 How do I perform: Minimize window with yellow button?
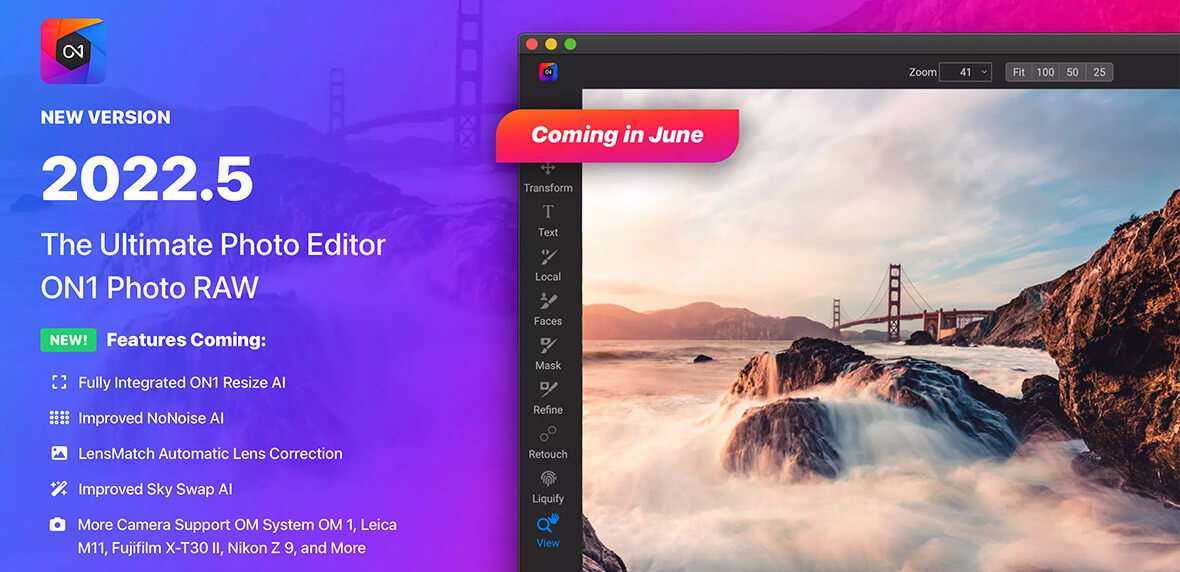point(551,44)
